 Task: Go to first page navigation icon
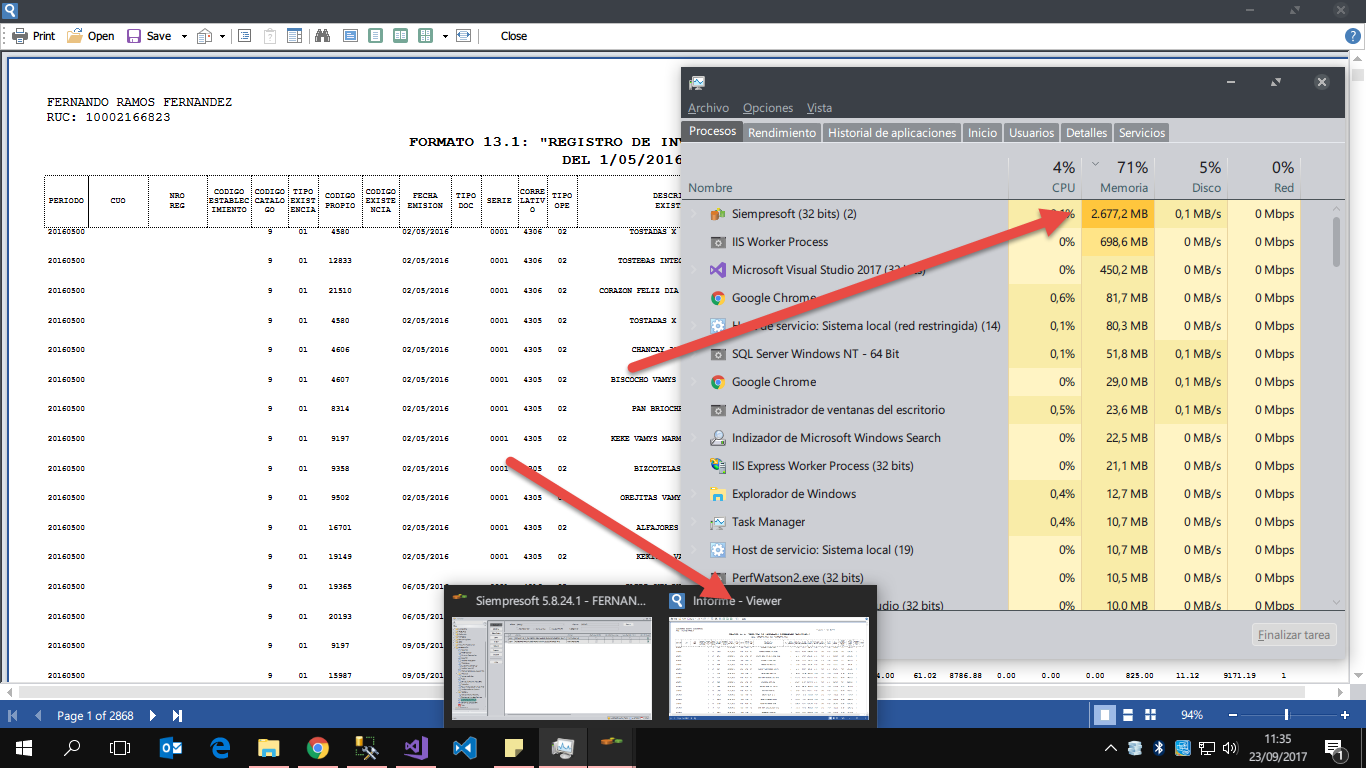(x=14, y=715)
